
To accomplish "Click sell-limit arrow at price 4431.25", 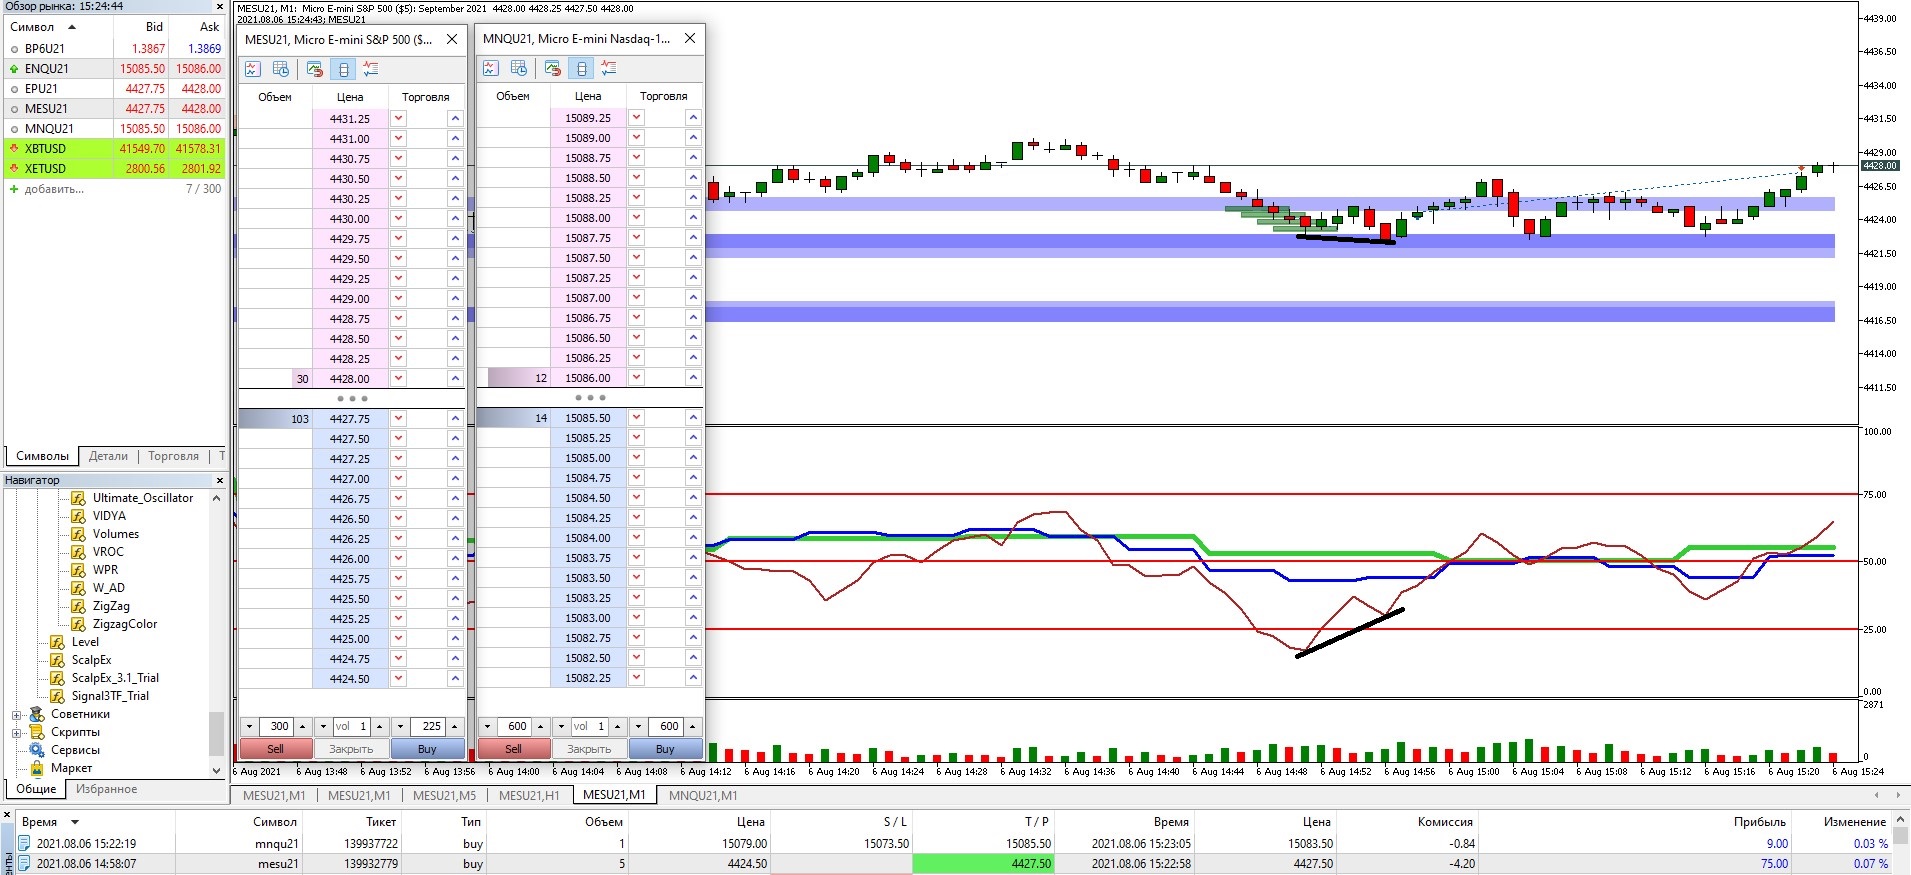I will coord(398,118).
